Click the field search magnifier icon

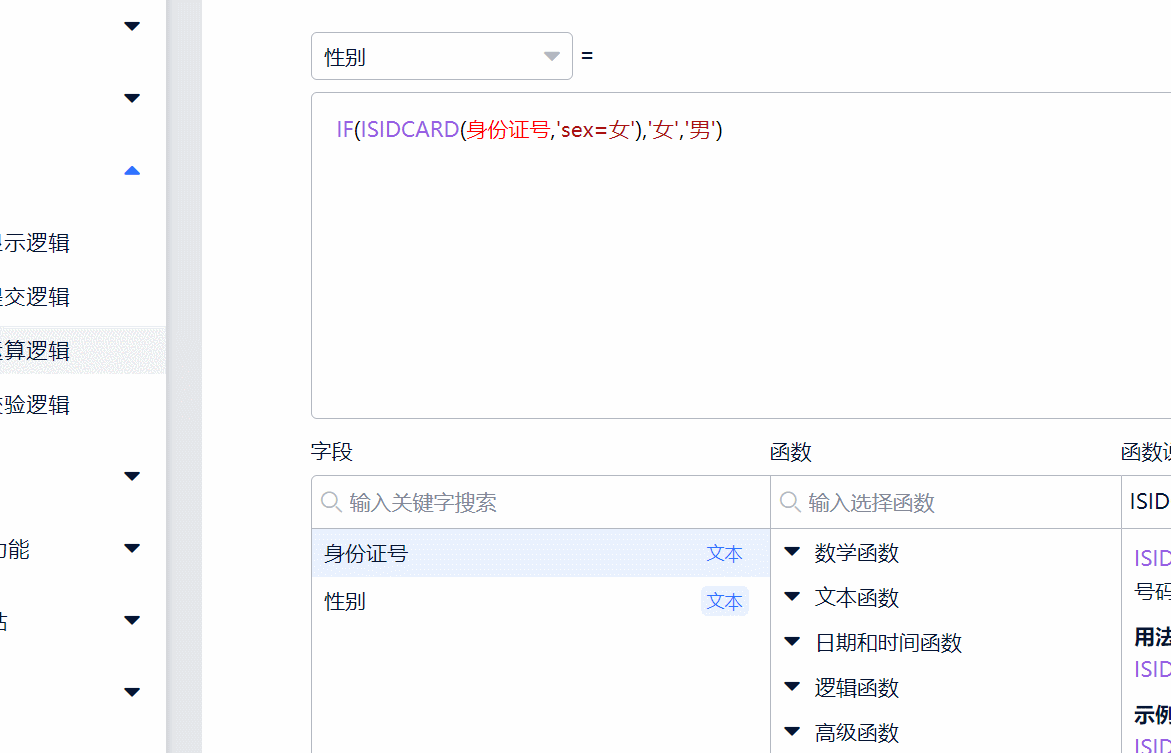coord(331,502)
